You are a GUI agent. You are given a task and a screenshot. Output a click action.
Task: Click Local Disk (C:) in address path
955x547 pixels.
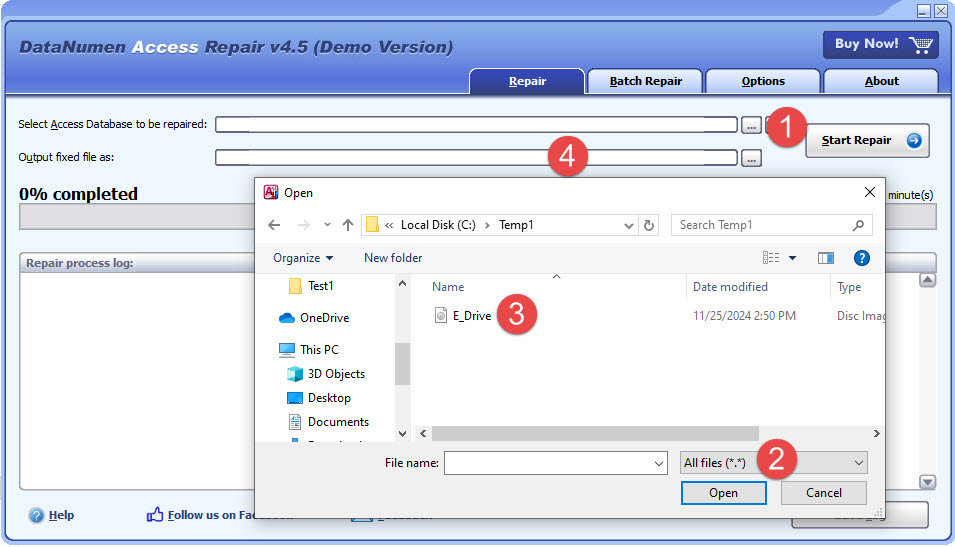438,225
